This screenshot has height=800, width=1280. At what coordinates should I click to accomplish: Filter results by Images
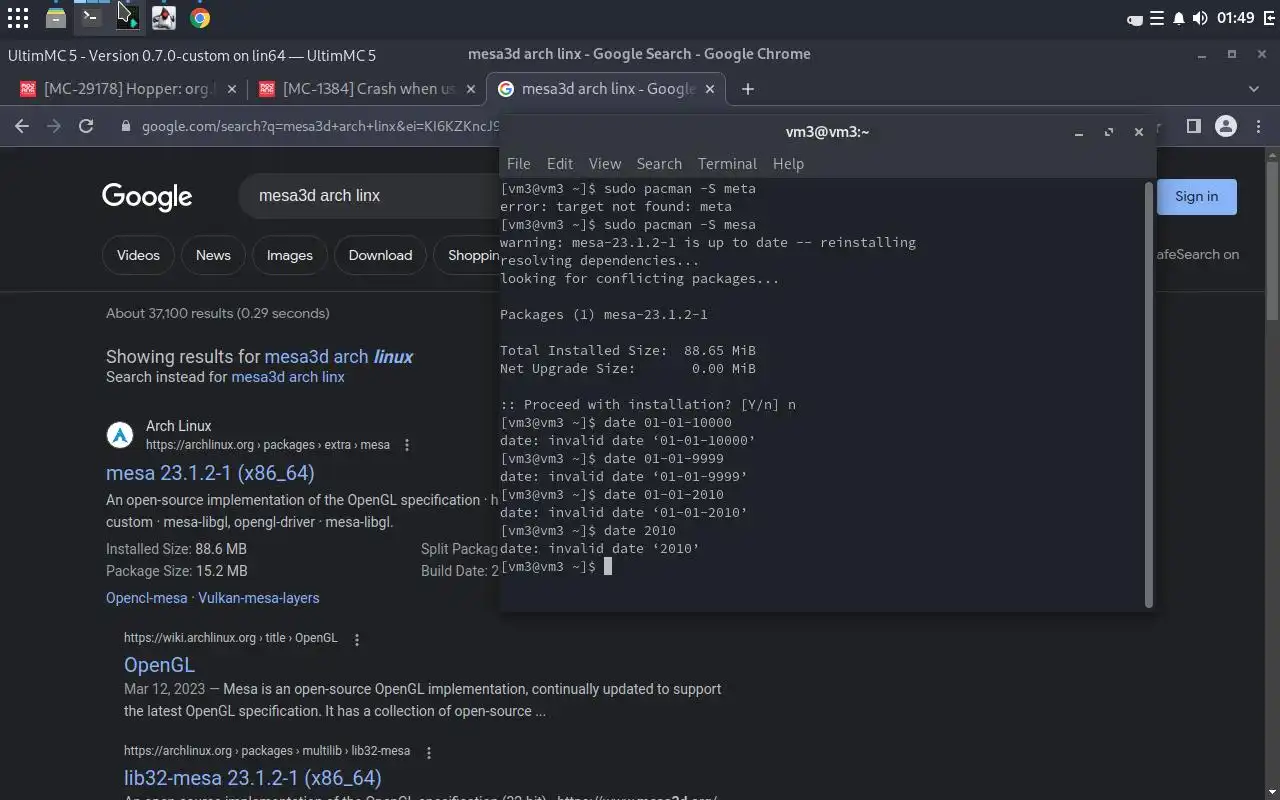click(x=289, y=255)
